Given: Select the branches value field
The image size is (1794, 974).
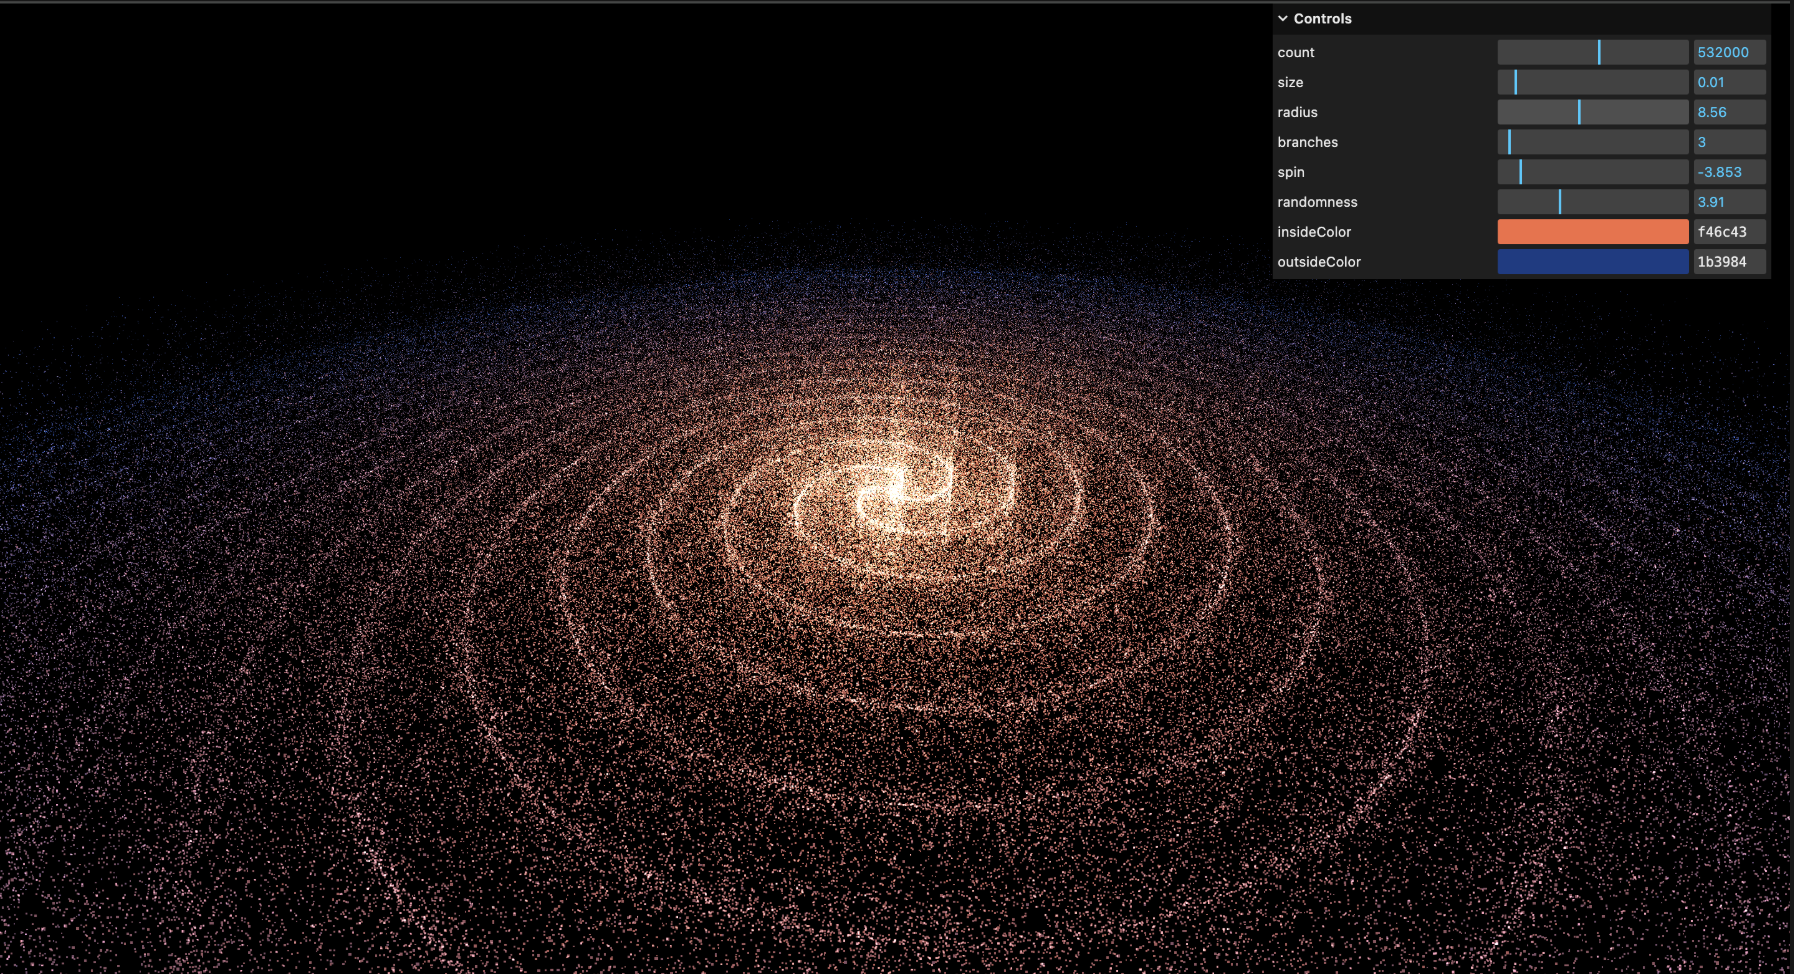Looking at the screenshot, I should pos(1728,142).
